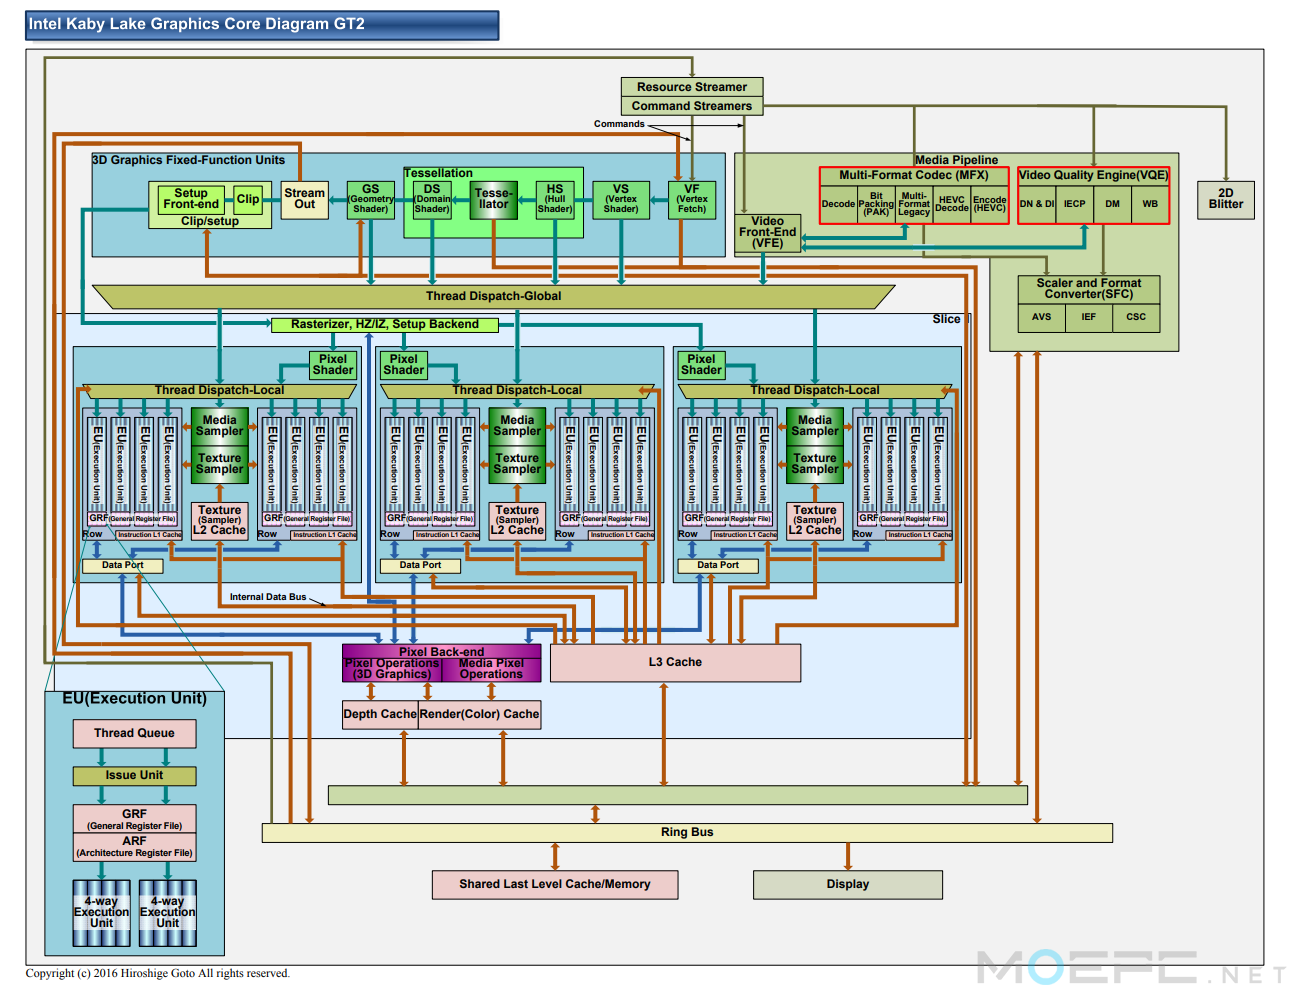Image resolution: width=1302 pixels, height=1002 pixels.
Task: Select the Thread Queue block
Action: (135, 734)
